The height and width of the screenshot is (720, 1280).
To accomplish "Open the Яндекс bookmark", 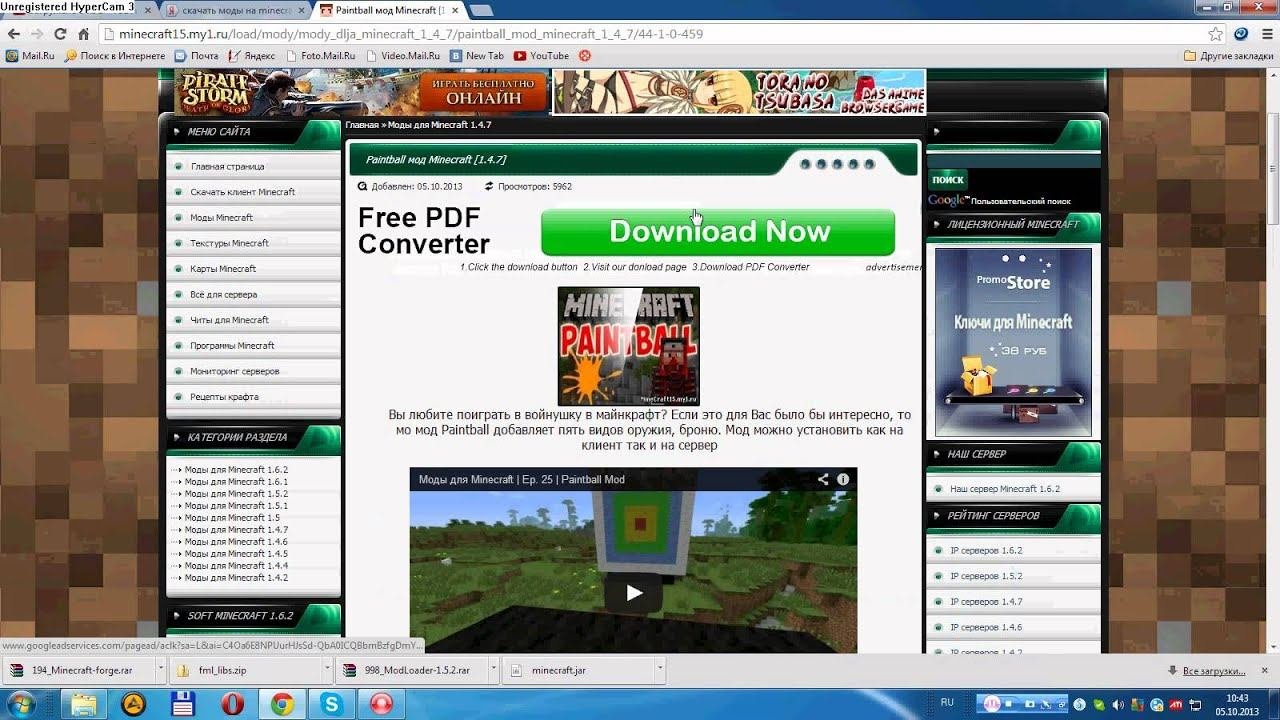I will coord(252,56).
